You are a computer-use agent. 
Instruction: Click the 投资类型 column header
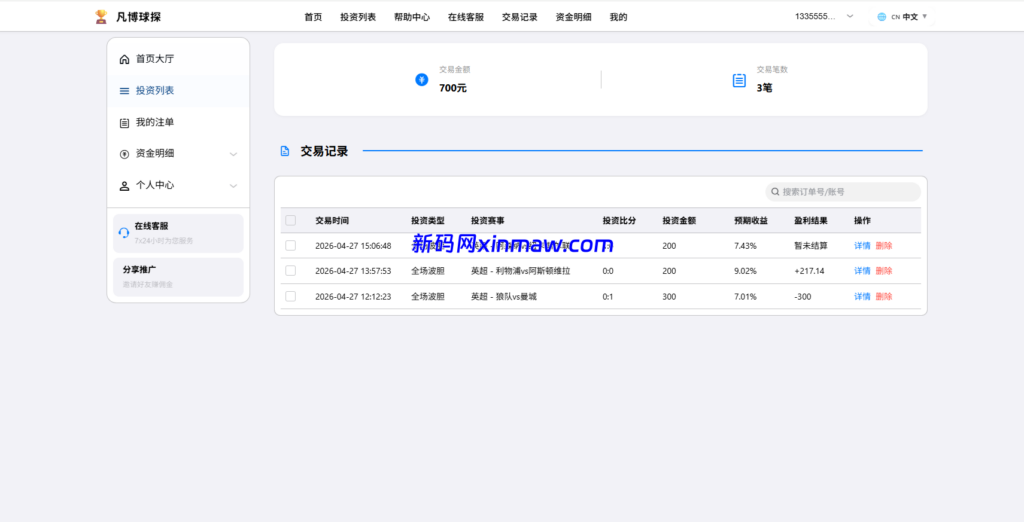tap(428, 221)
